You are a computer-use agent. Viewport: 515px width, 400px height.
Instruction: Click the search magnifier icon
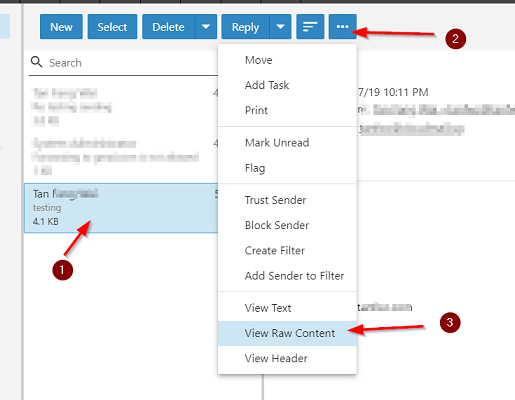[36, 62]
